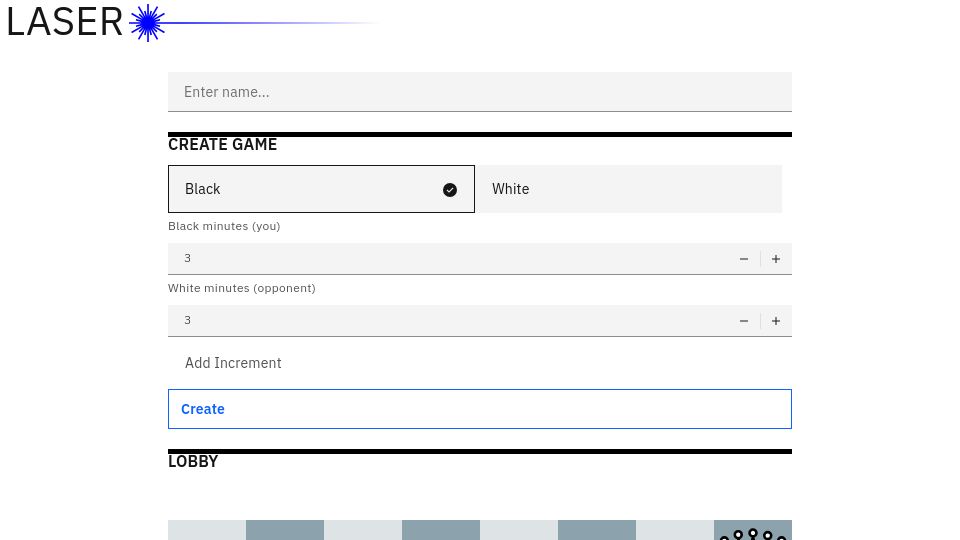Decrease Black minutes with minus button
The height and width of the screenshot is (540, 960).
coord(744,259)
